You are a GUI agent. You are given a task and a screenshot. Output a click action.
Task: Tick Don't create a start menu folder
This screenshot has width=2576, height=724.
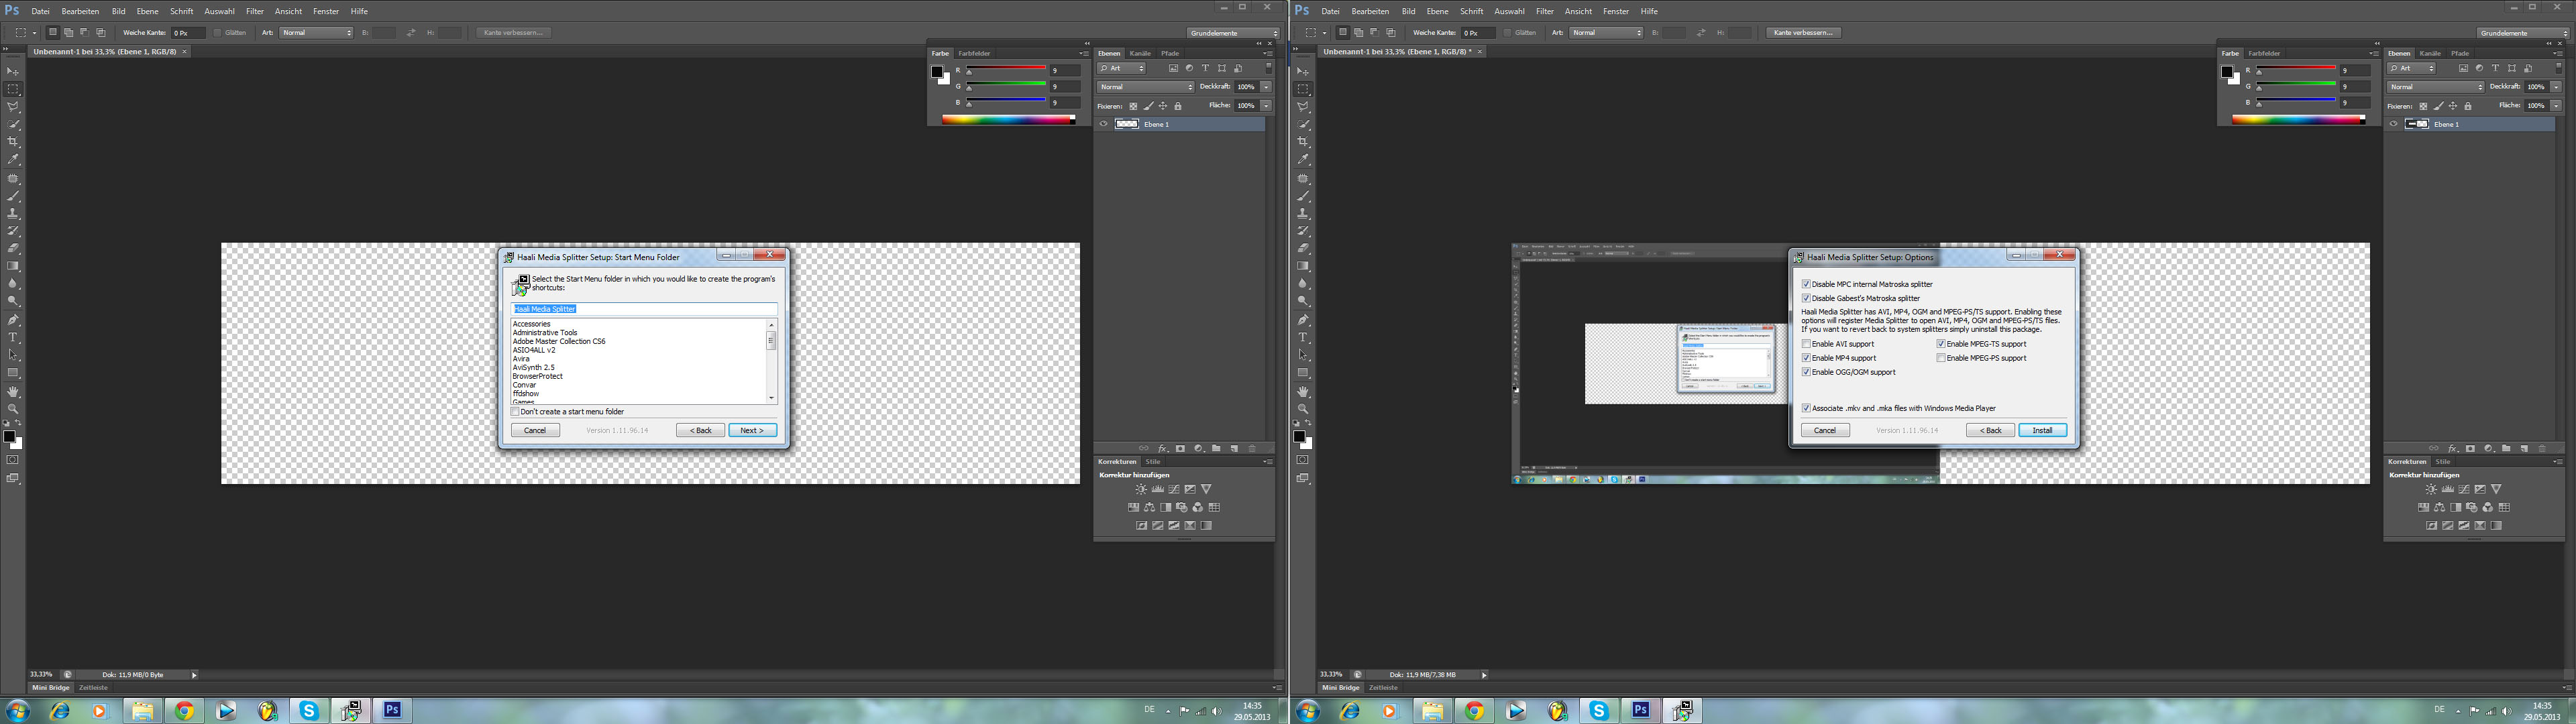pyautogui.click(x=515, y=412)
